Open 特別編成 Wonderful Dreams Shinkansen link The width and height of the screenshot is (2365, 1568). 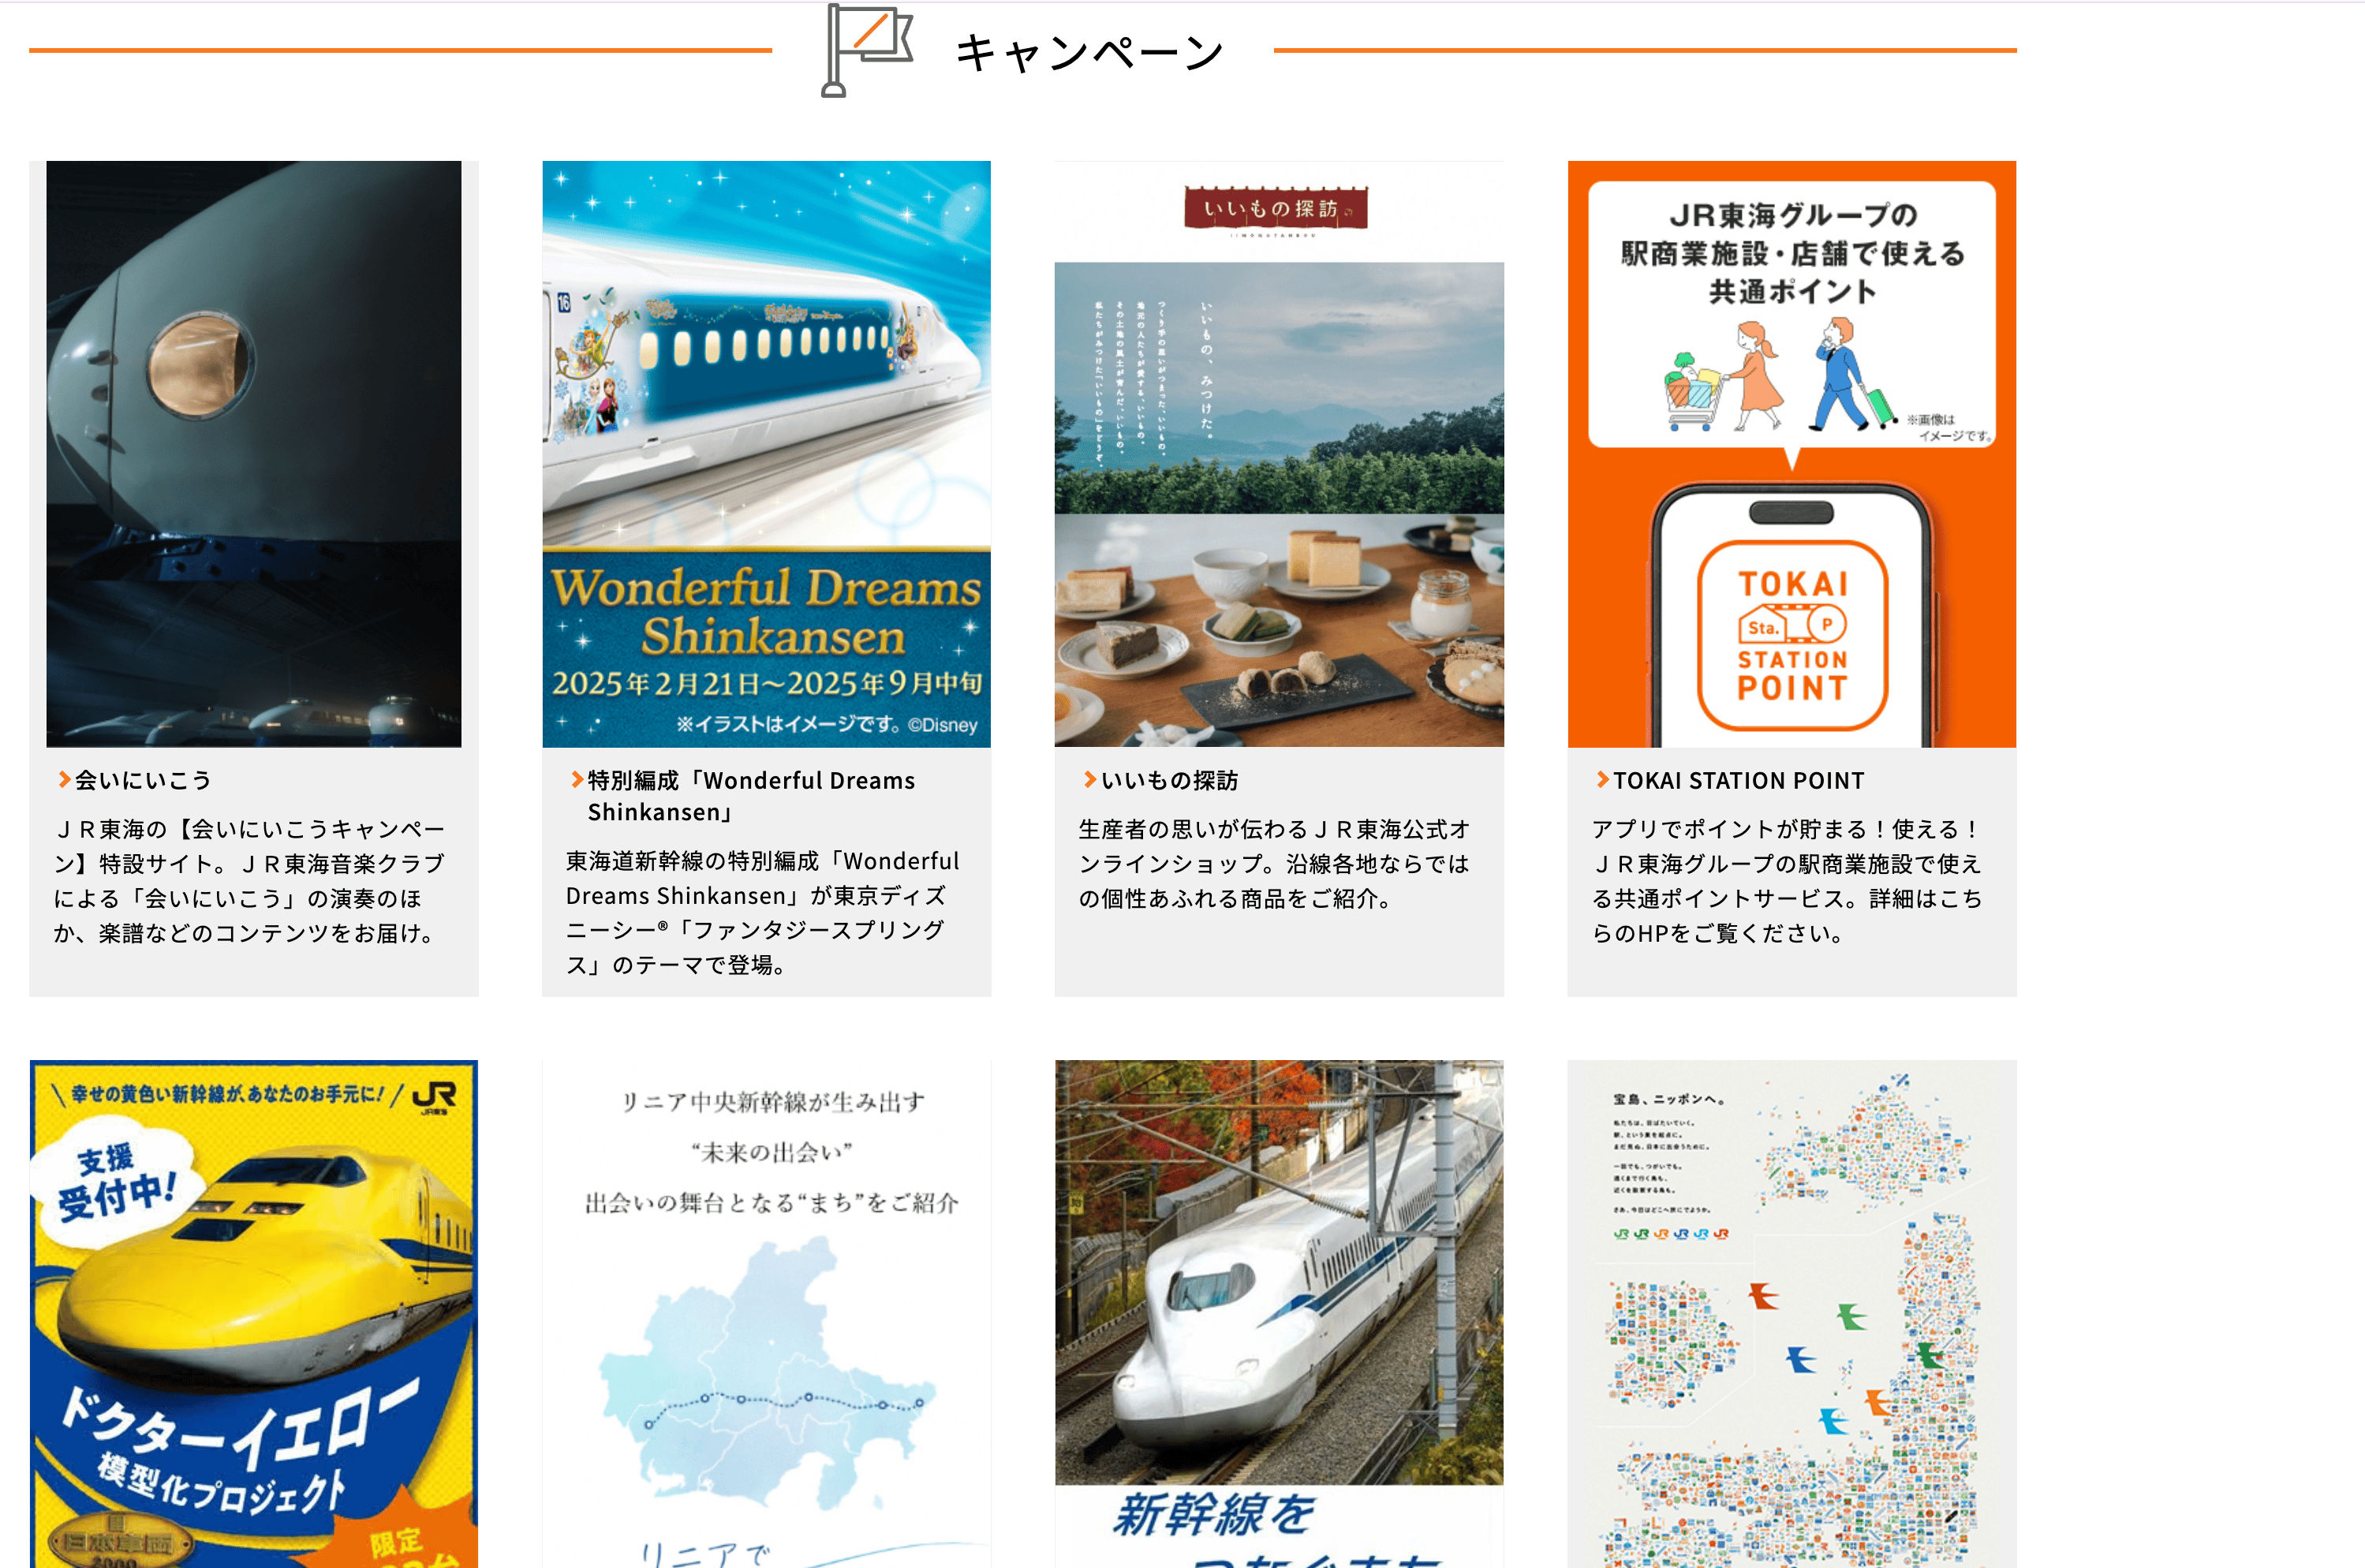pyautogui.click(x=750, y=796)
